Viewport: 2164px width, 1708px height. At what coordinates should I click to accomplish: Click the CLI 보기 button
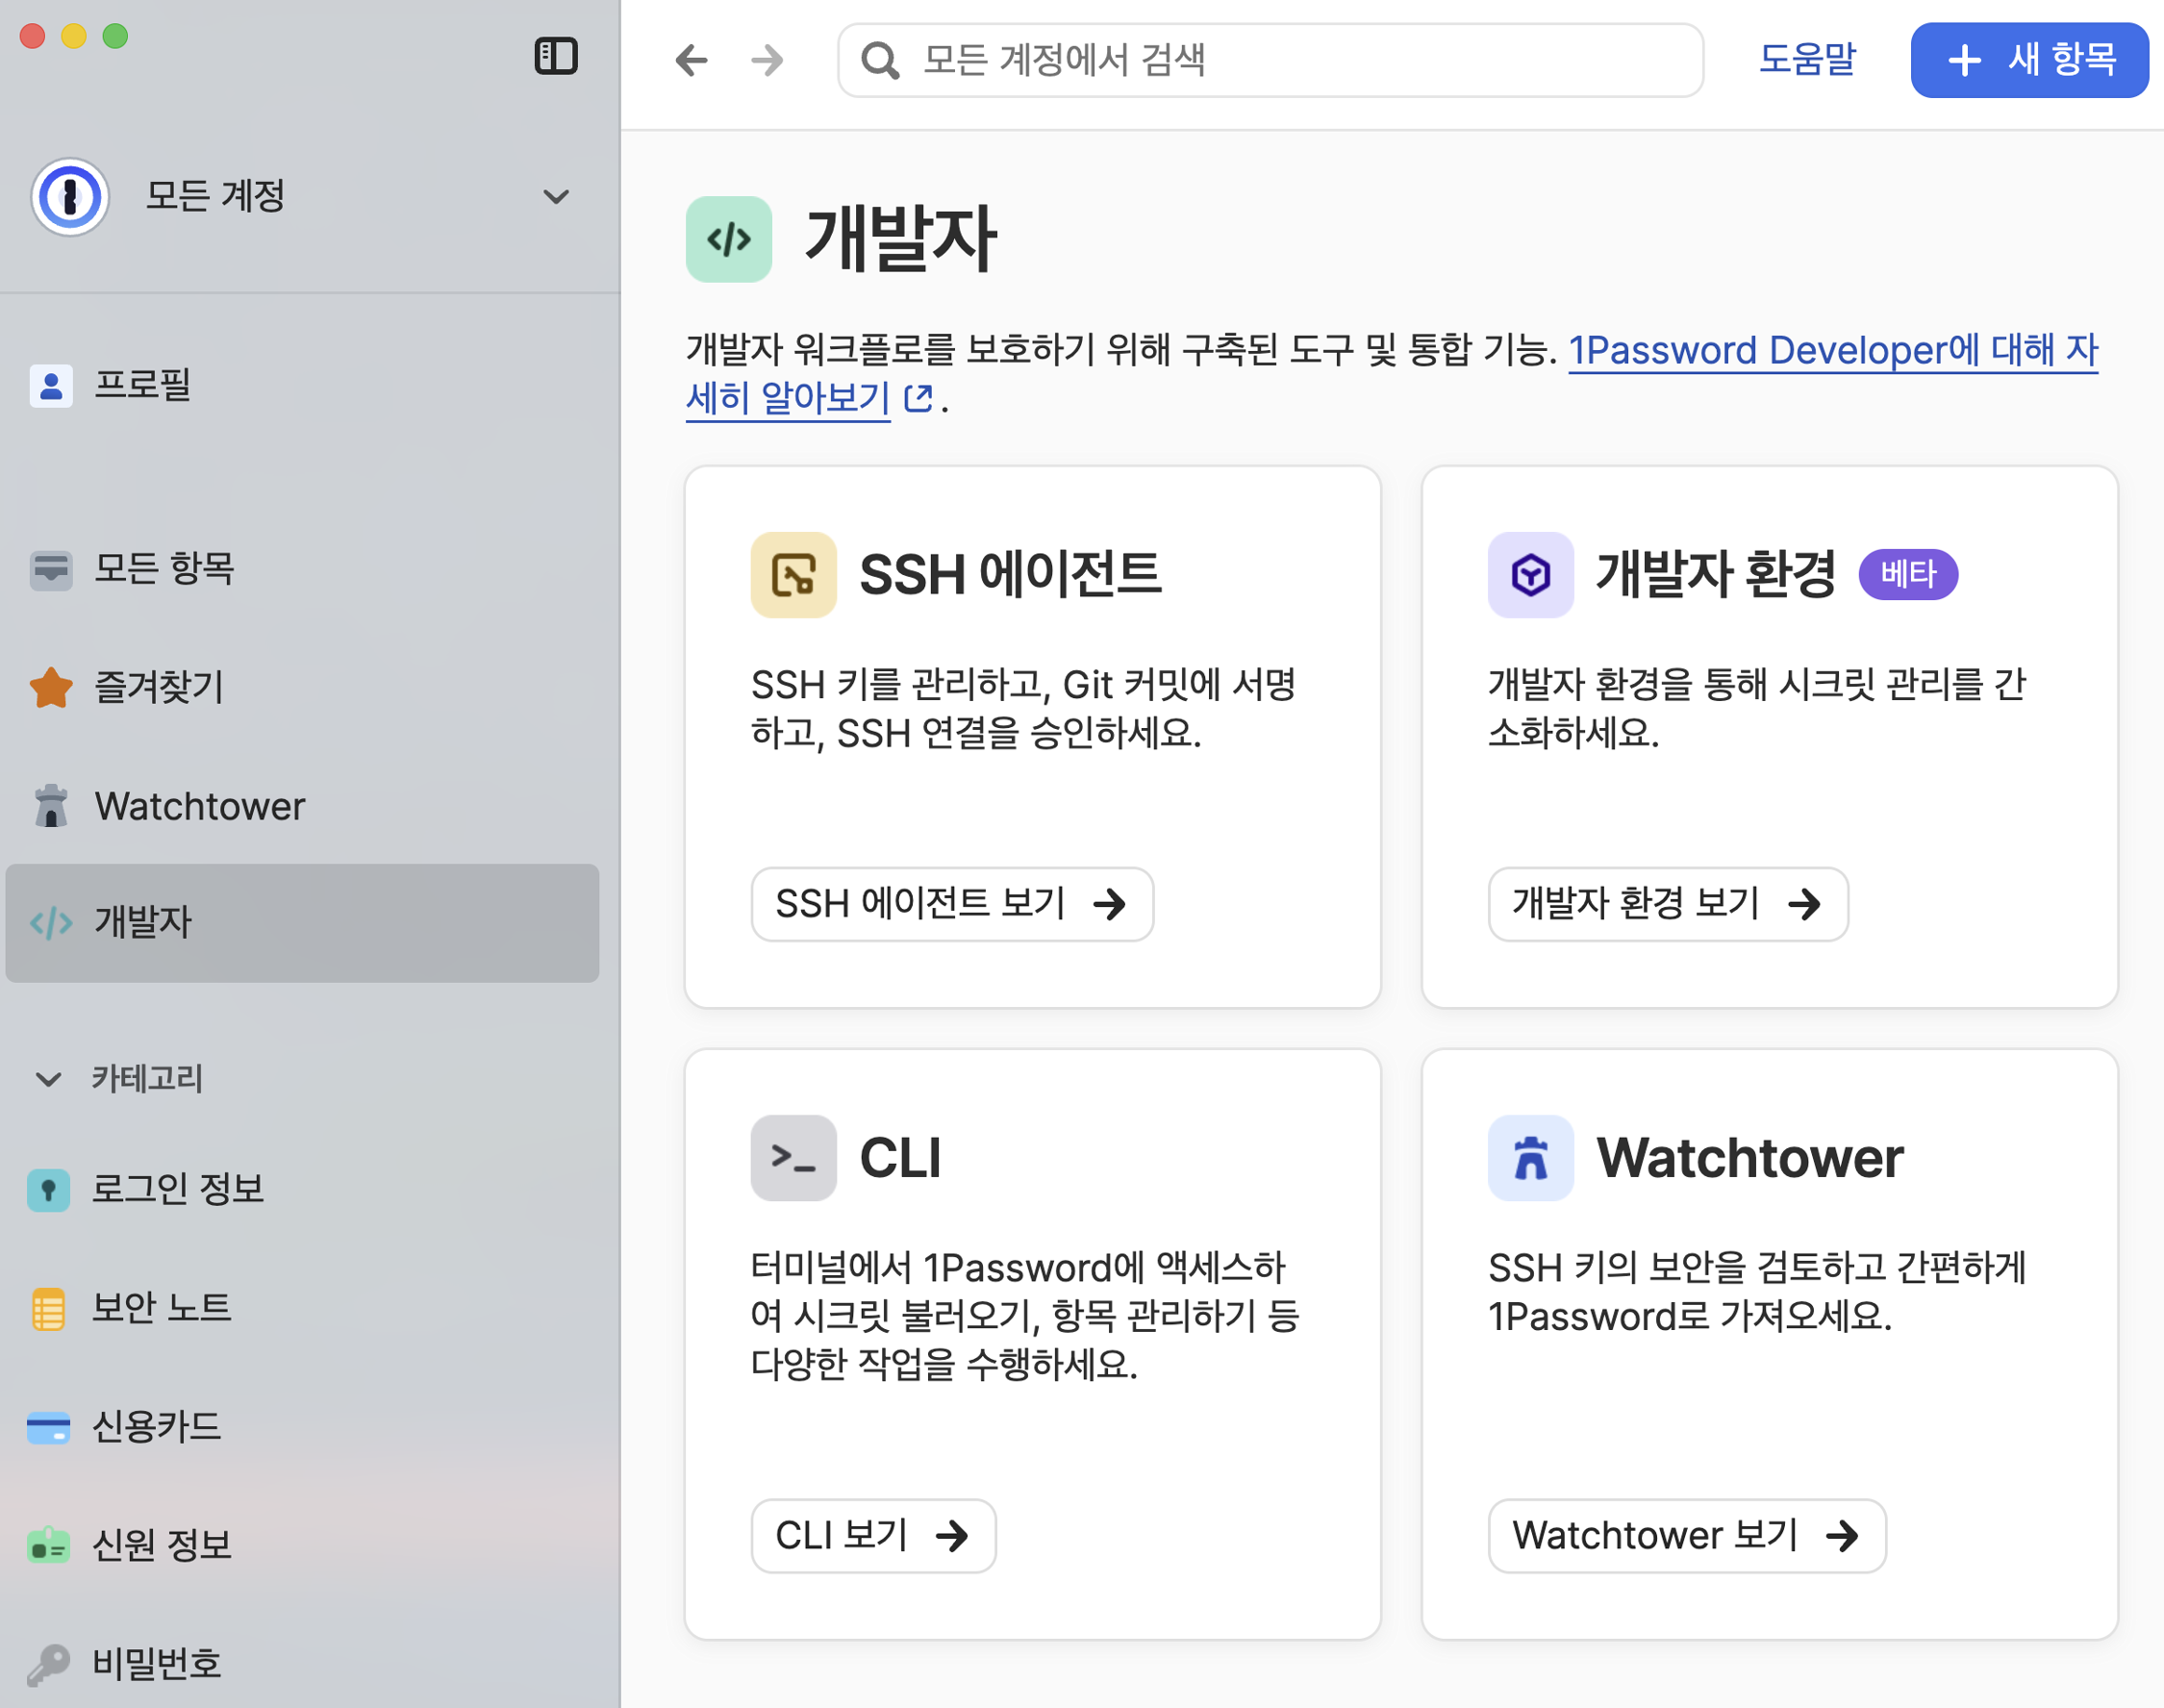click(x=873, y=1535)
